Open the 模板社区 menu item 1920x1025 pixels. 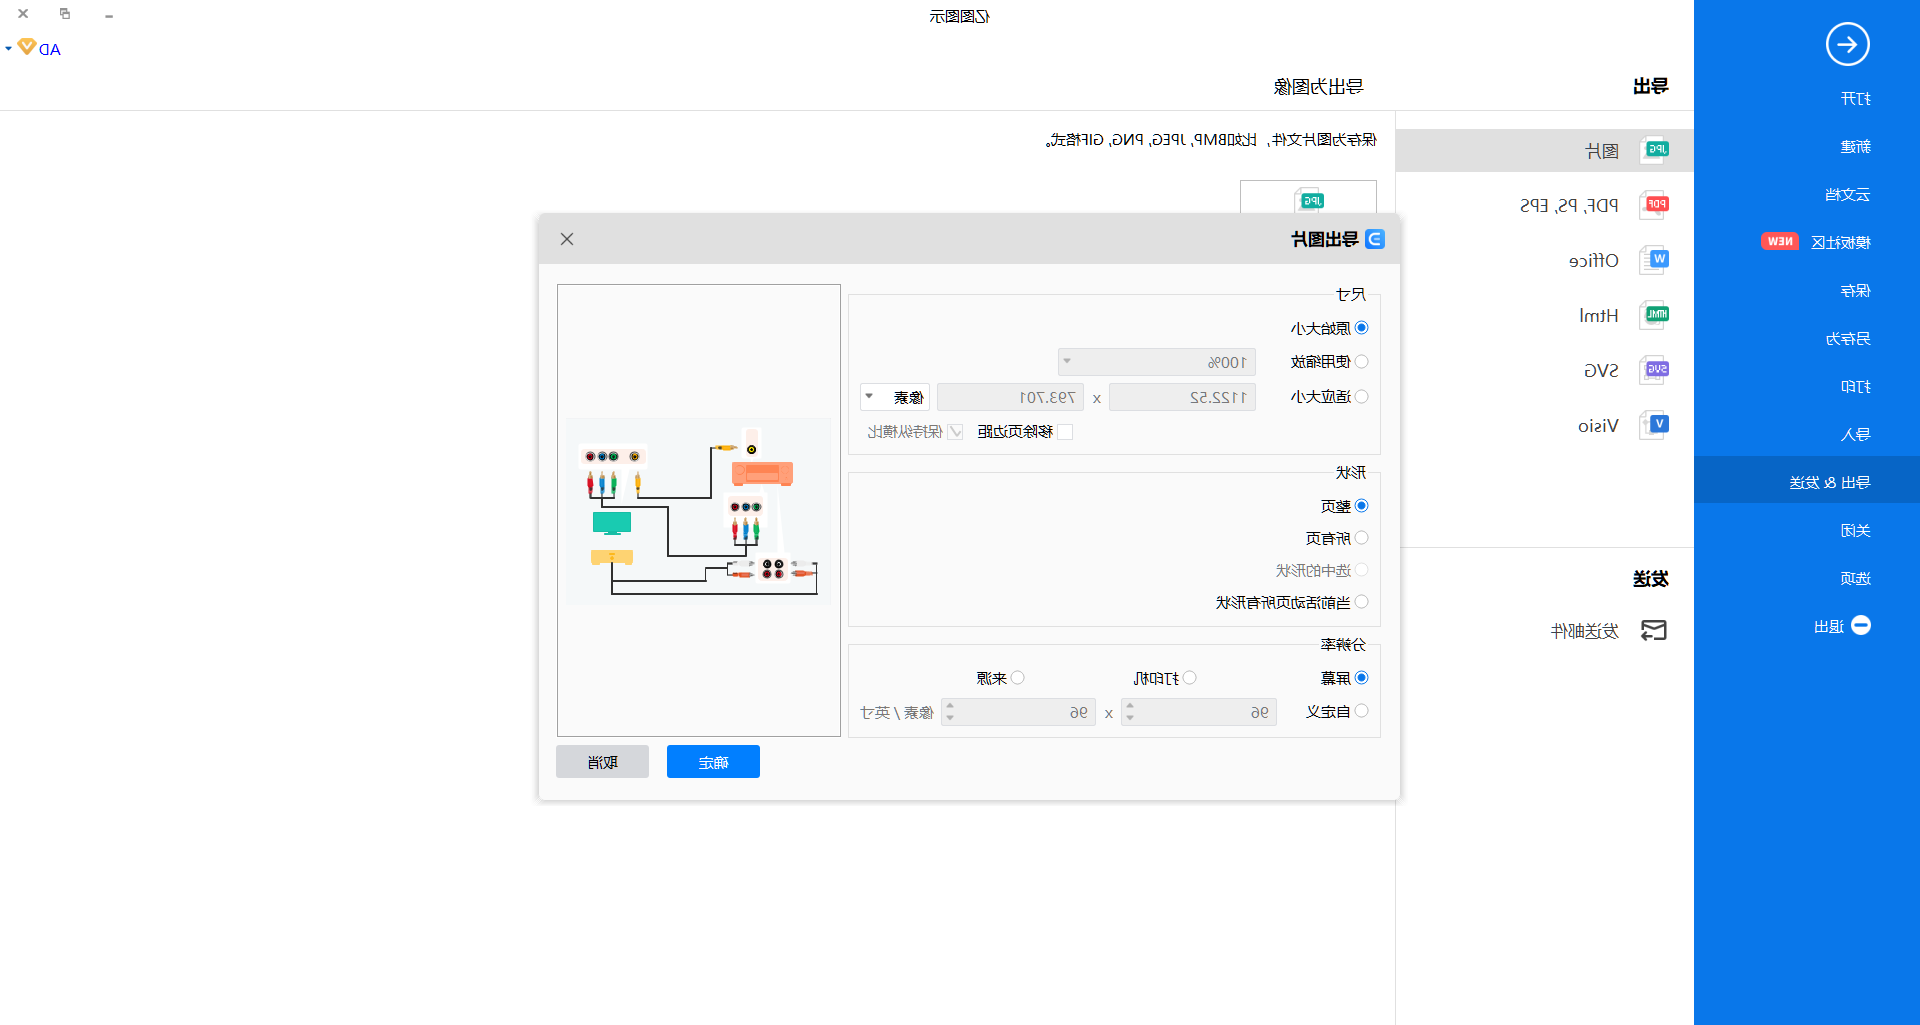1840,242
